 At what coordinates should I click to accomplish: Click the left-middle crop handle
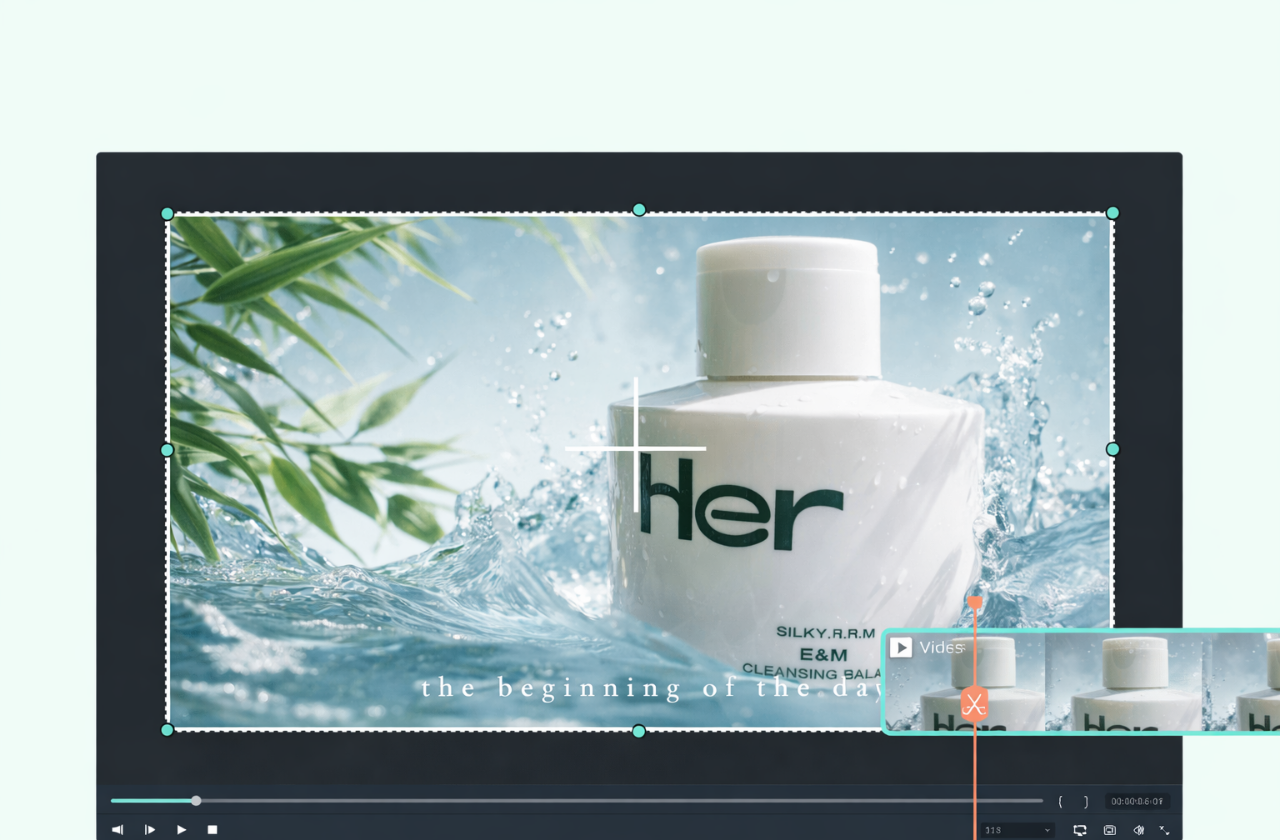click(168, 450)
